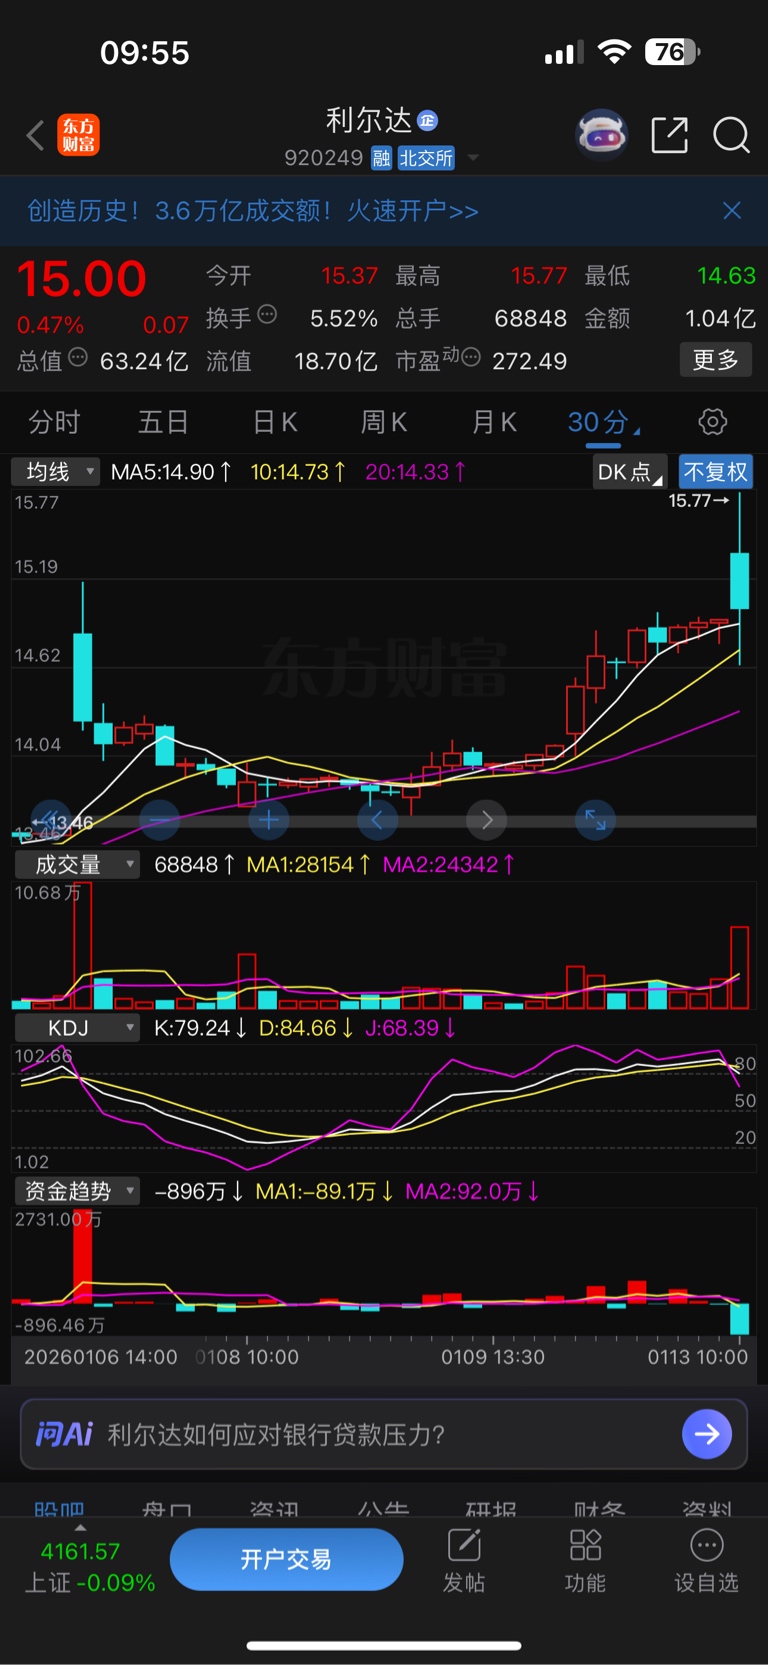
Task: Move chart forward with right chevron
Action: [486, 821]
